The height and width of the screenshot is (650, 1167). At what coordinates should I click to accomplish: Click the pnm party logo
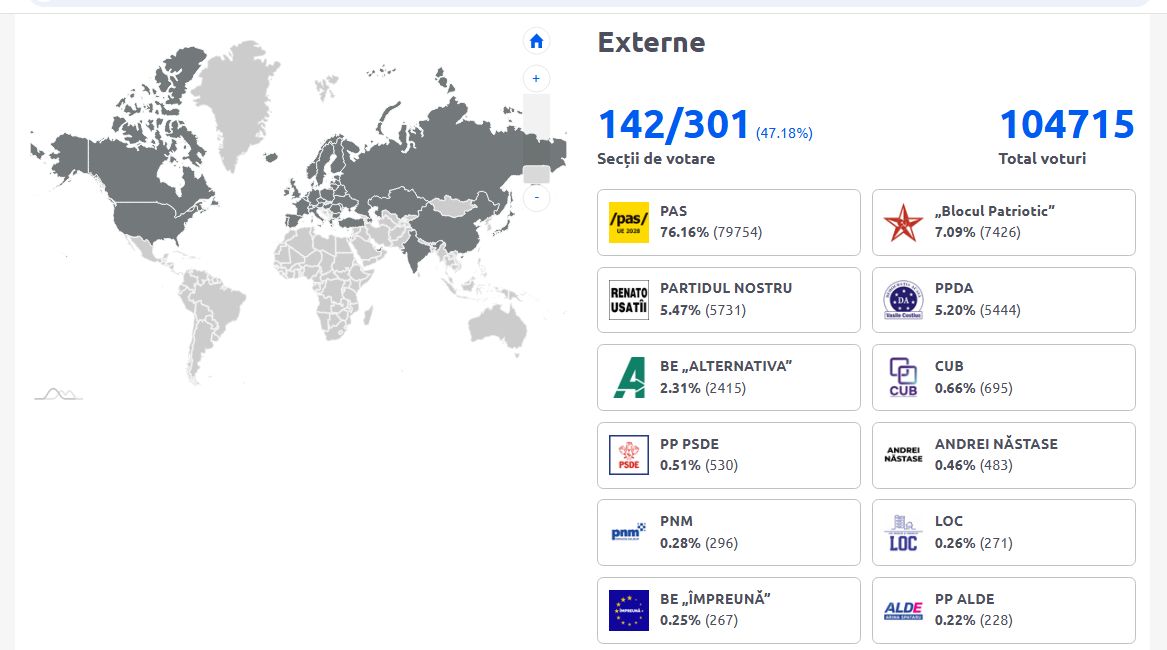point(628,532)
